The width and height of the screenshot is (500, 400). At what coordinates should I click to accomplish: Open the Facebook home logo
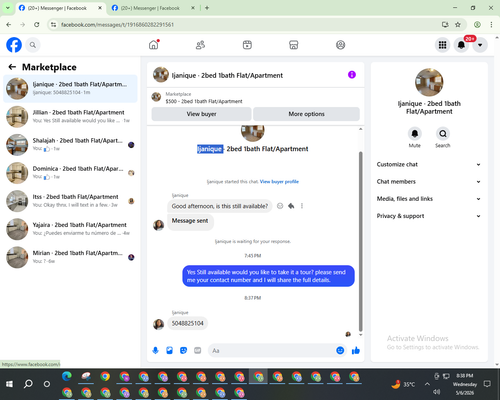point(14,45)
